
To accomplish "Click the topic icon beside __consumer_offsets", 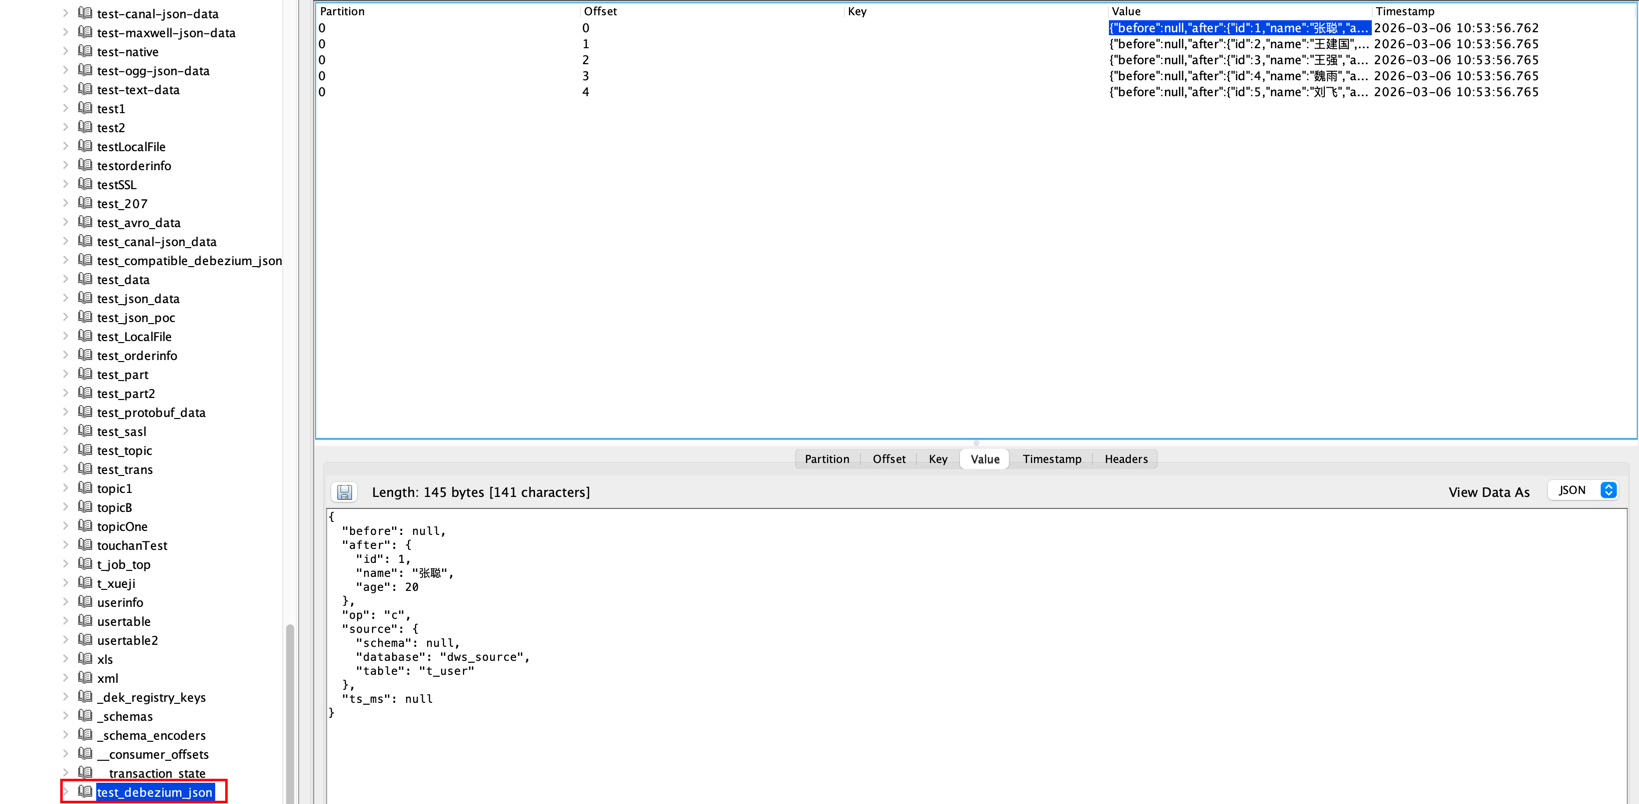I will (85, 754).
